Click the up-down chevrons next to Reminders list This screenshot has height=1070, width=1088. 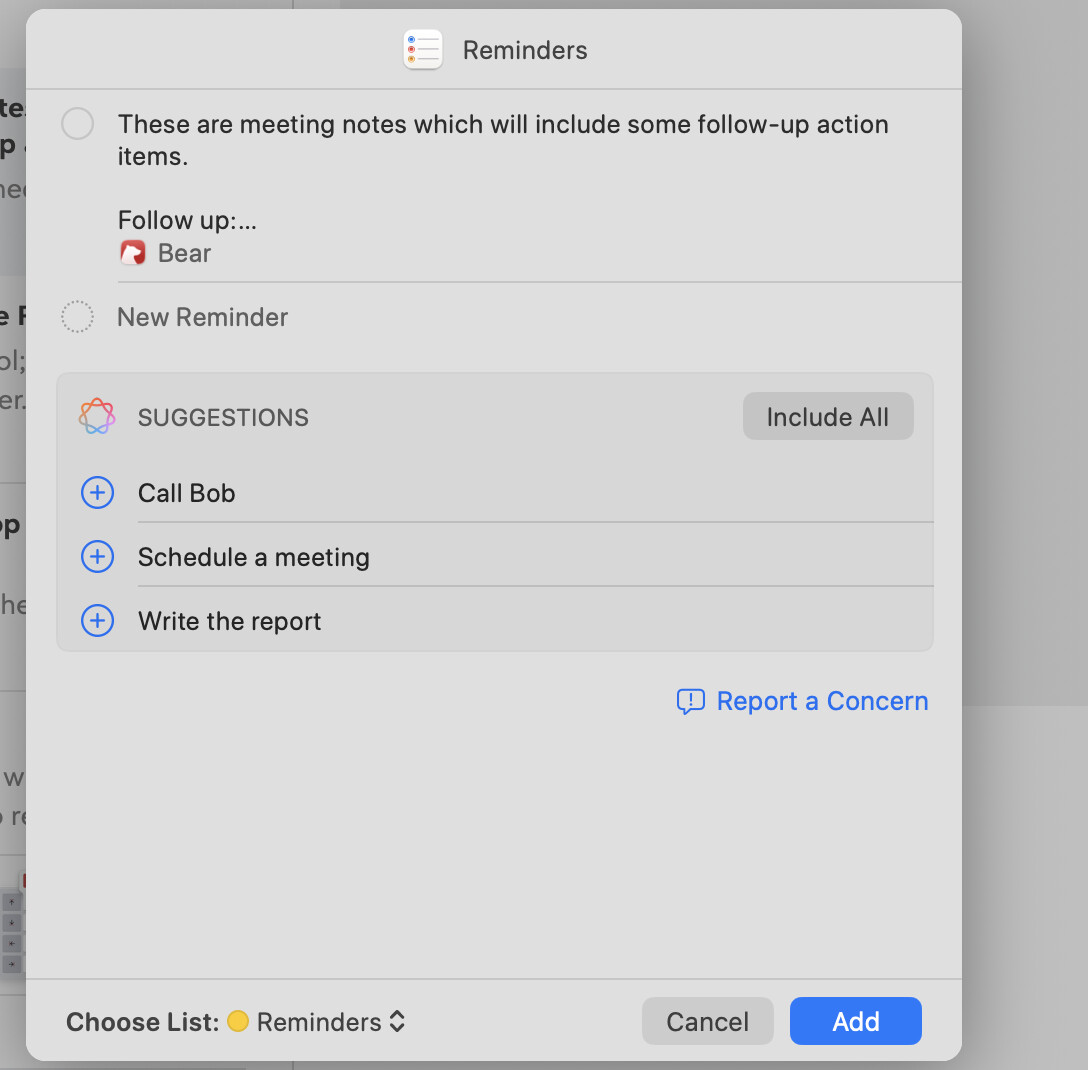tap(397, 1021)
